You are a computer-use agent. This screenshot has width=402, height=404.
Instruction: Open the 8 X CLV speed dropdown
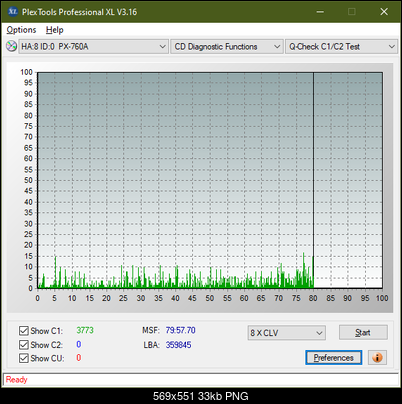click(287, 333)
